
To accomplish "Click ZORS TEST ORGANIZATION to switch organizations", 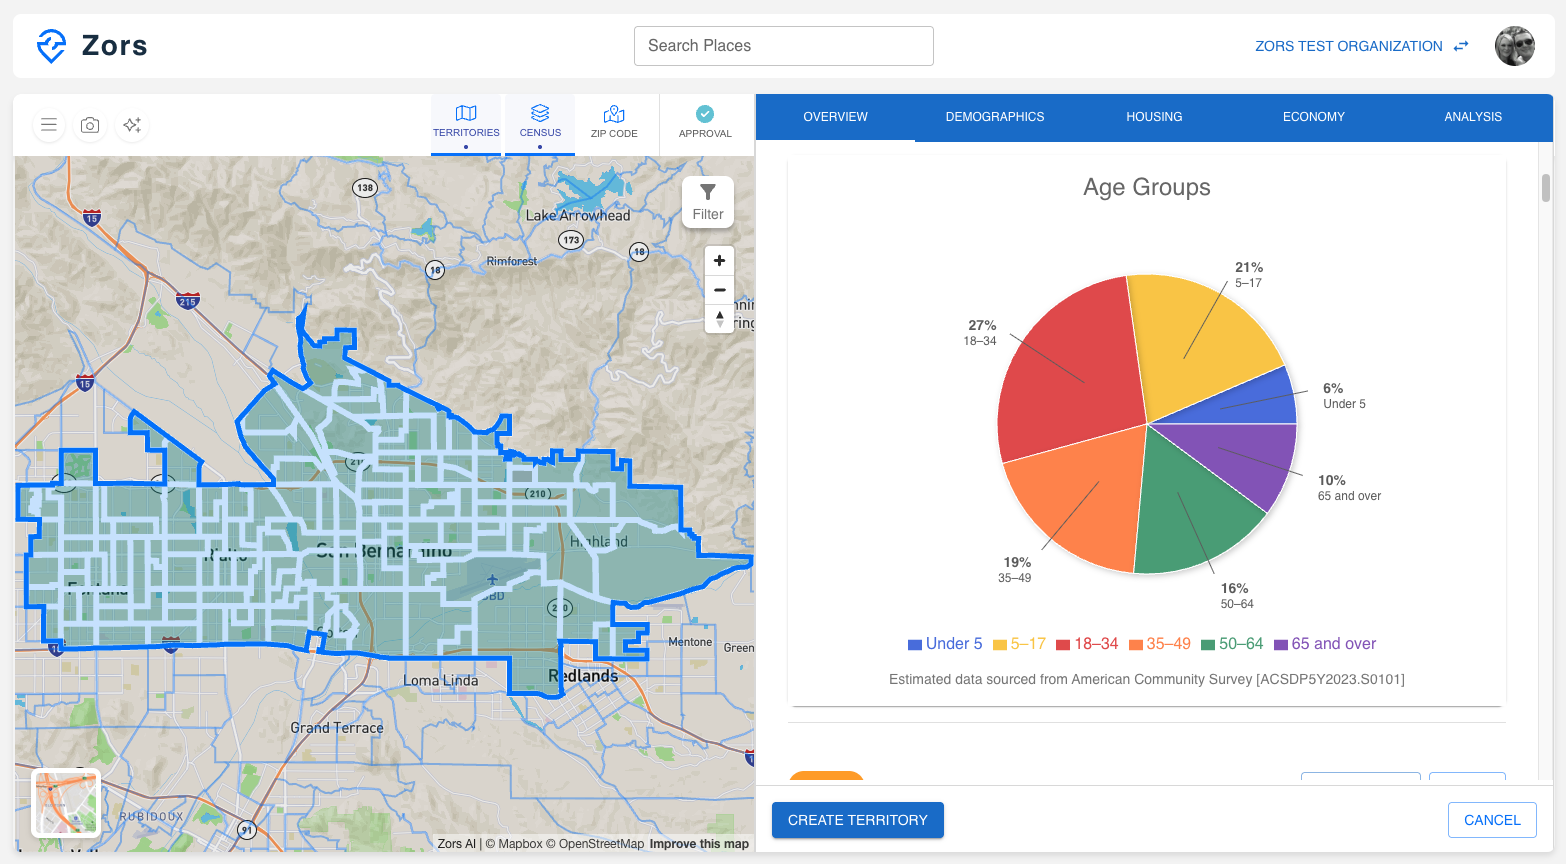I will tap(1348, 46).
